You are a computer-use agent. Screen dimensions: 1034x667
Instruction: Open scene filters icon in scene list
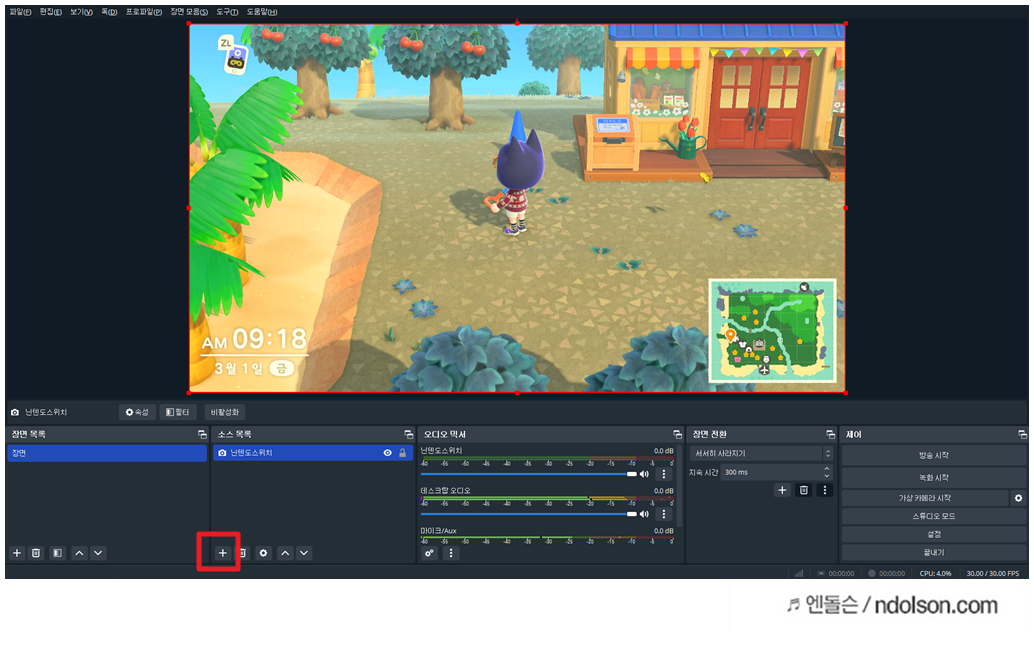[x=57, y=553]
